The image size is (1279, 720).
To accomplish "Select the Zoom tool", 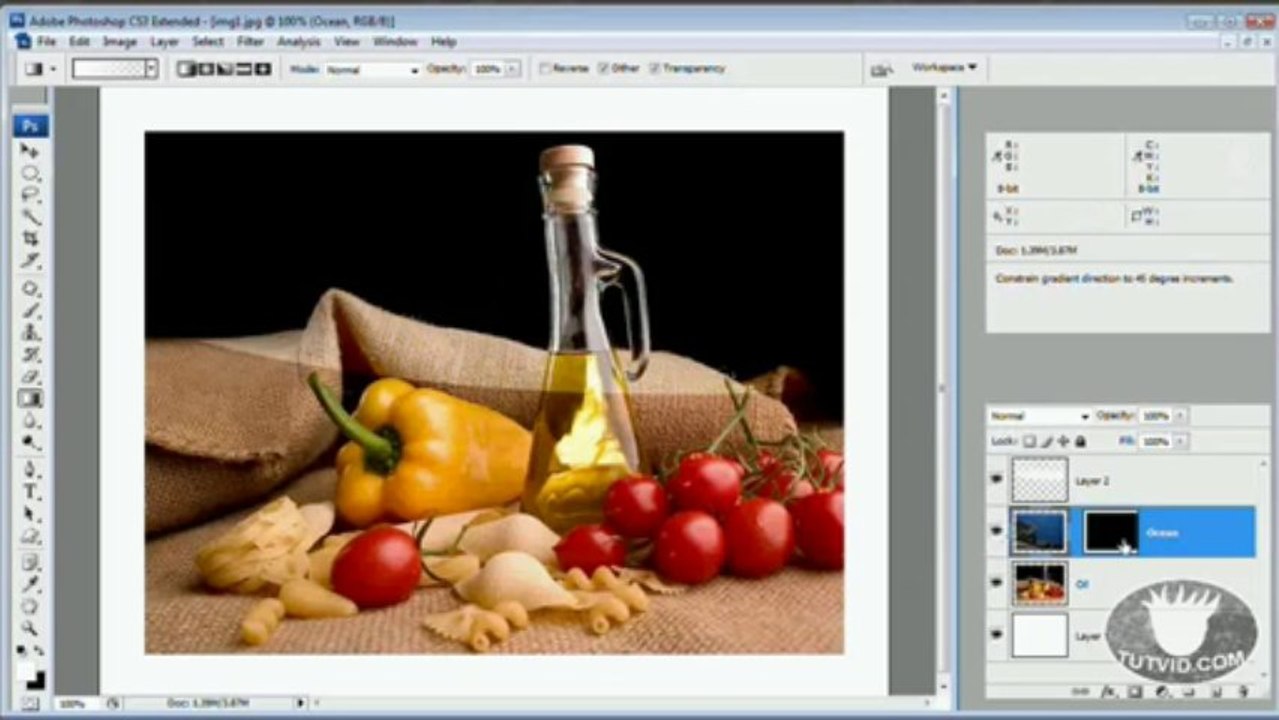I will tap(31, 628).
